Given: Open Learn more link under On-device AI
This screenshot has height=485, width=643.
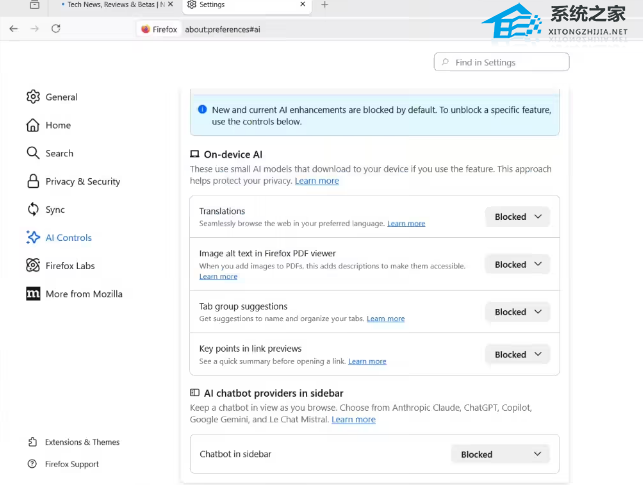Looking at the screenshot, I should [x=317, y=181].
